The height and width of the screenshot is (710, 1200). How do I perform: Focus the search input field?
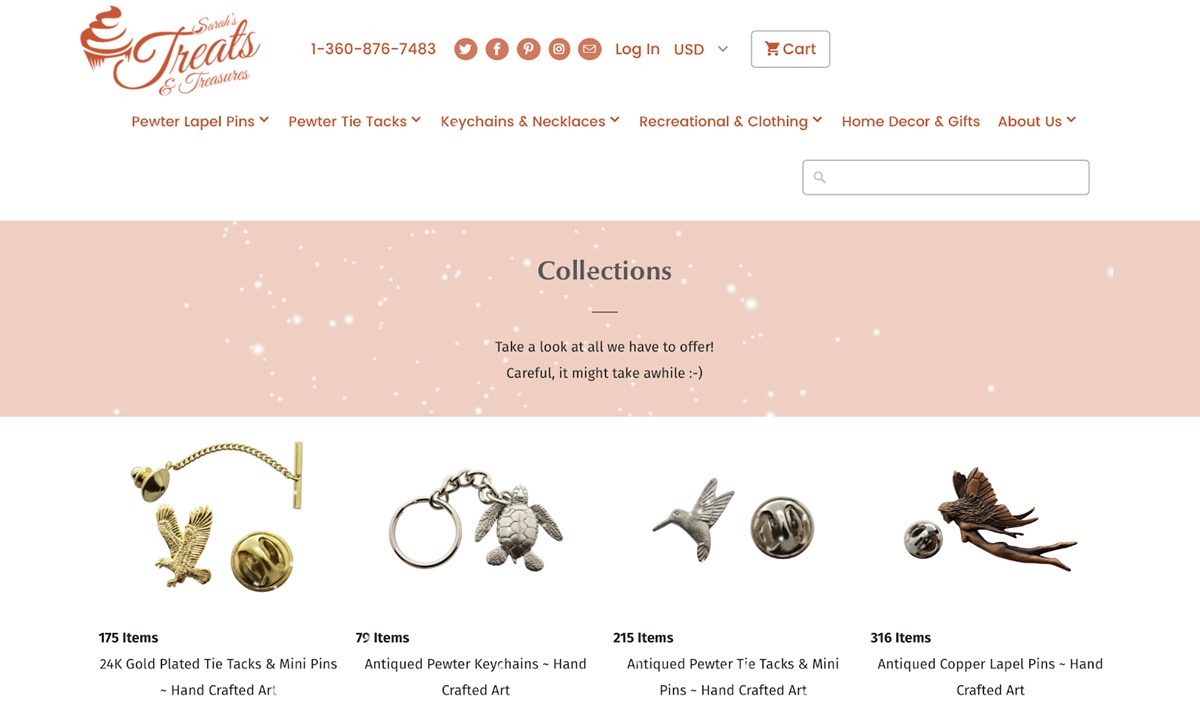[945, 178]
